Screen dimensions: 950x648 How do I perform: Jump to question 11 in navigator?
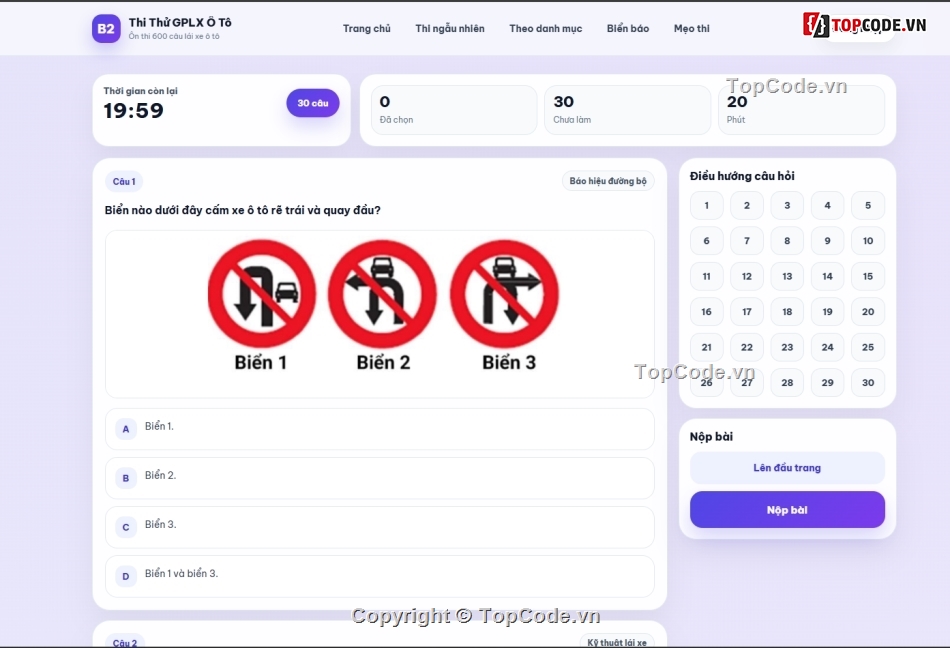pos(706,276)
